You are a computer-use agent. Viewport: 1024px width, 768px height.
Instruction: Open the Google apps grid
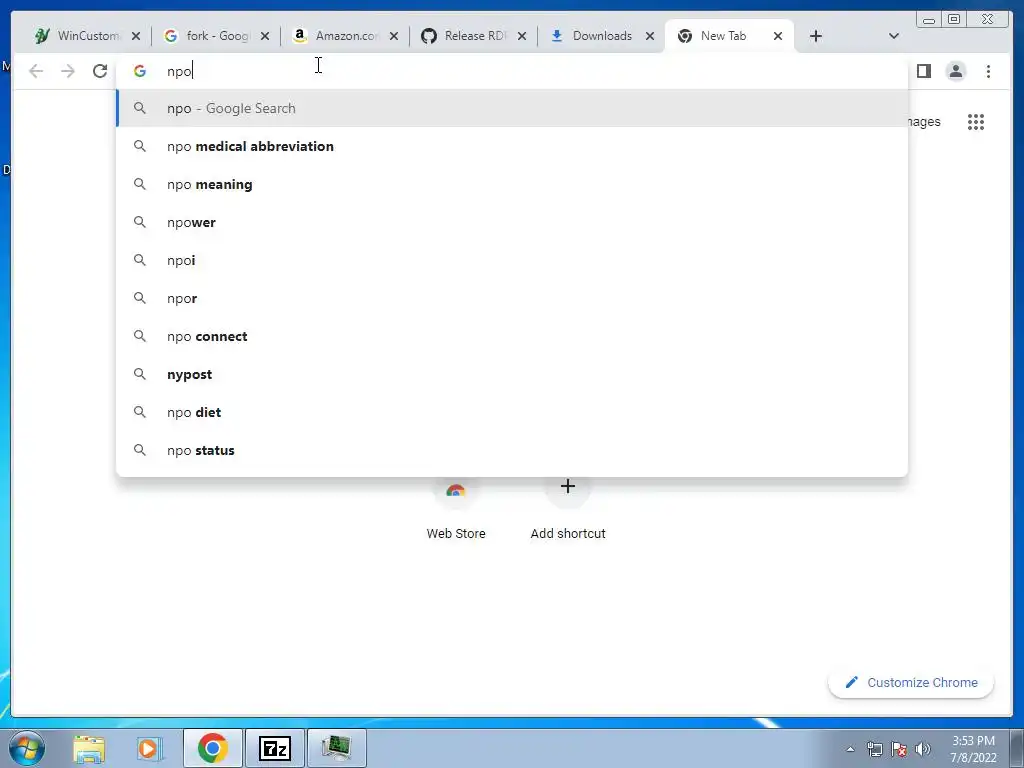click(976, 121)
